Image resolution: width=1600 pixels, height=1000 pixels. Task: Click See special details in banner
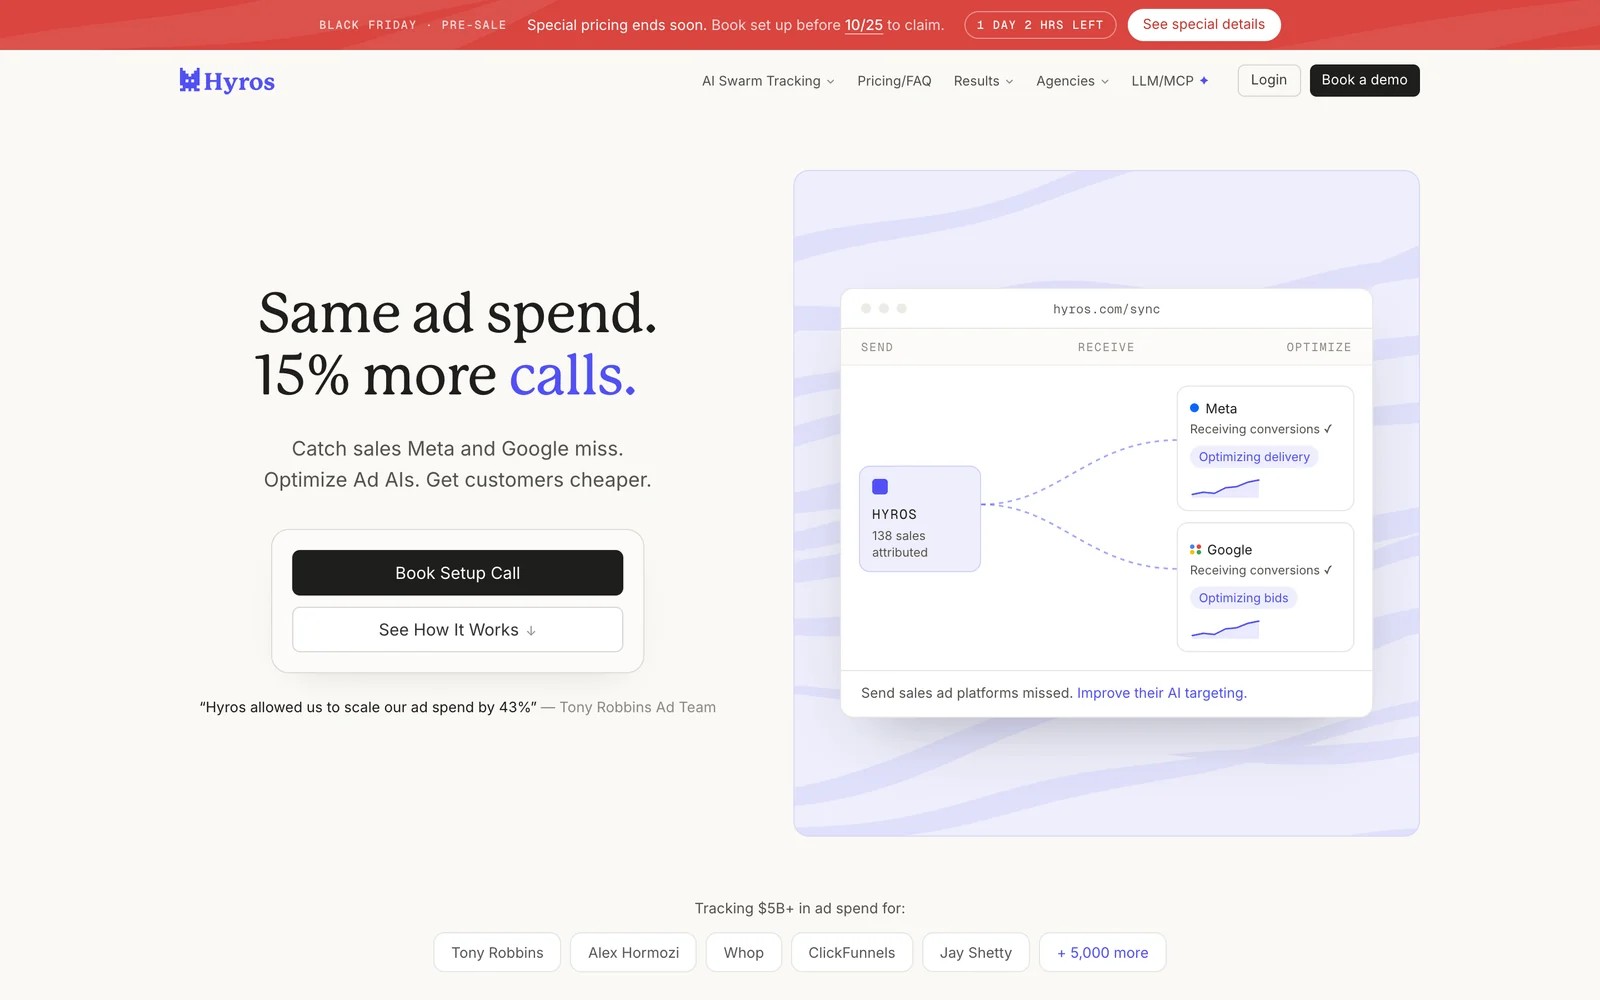coord(1204,25)
